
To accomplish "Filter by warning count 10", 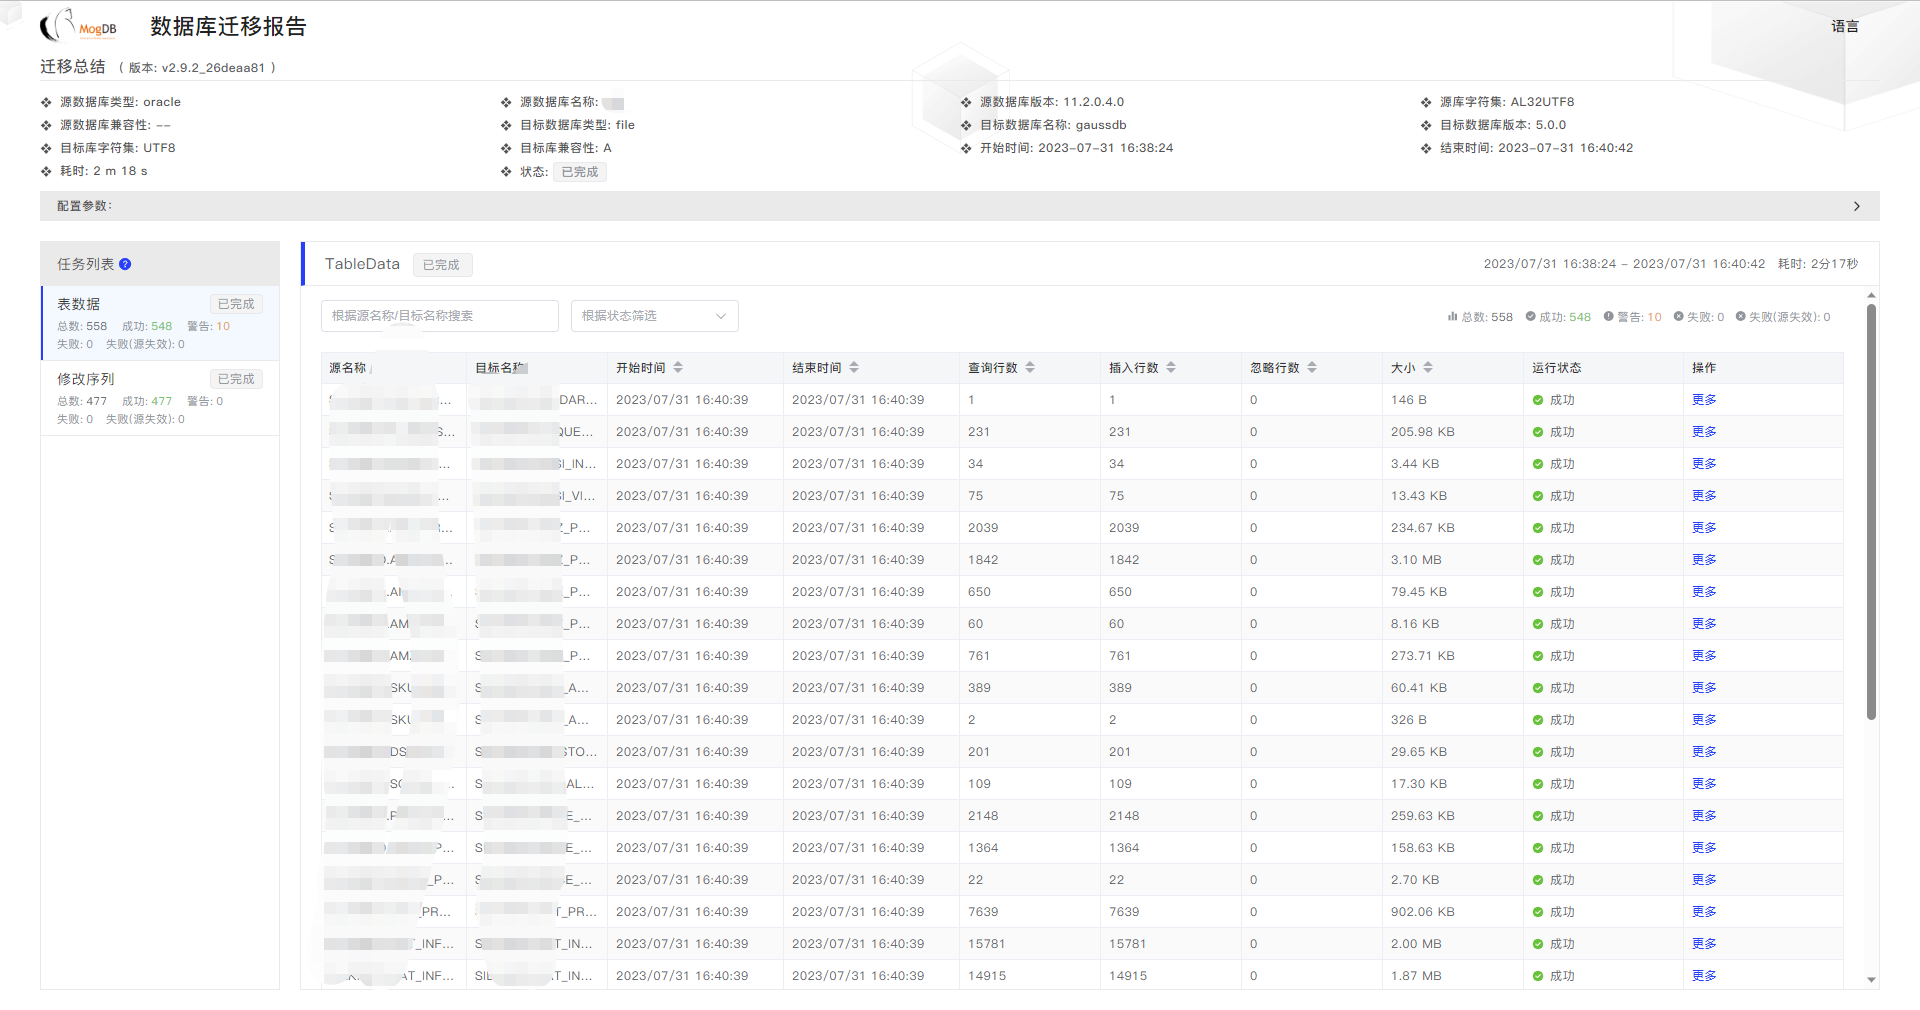I will (1633, 317).
